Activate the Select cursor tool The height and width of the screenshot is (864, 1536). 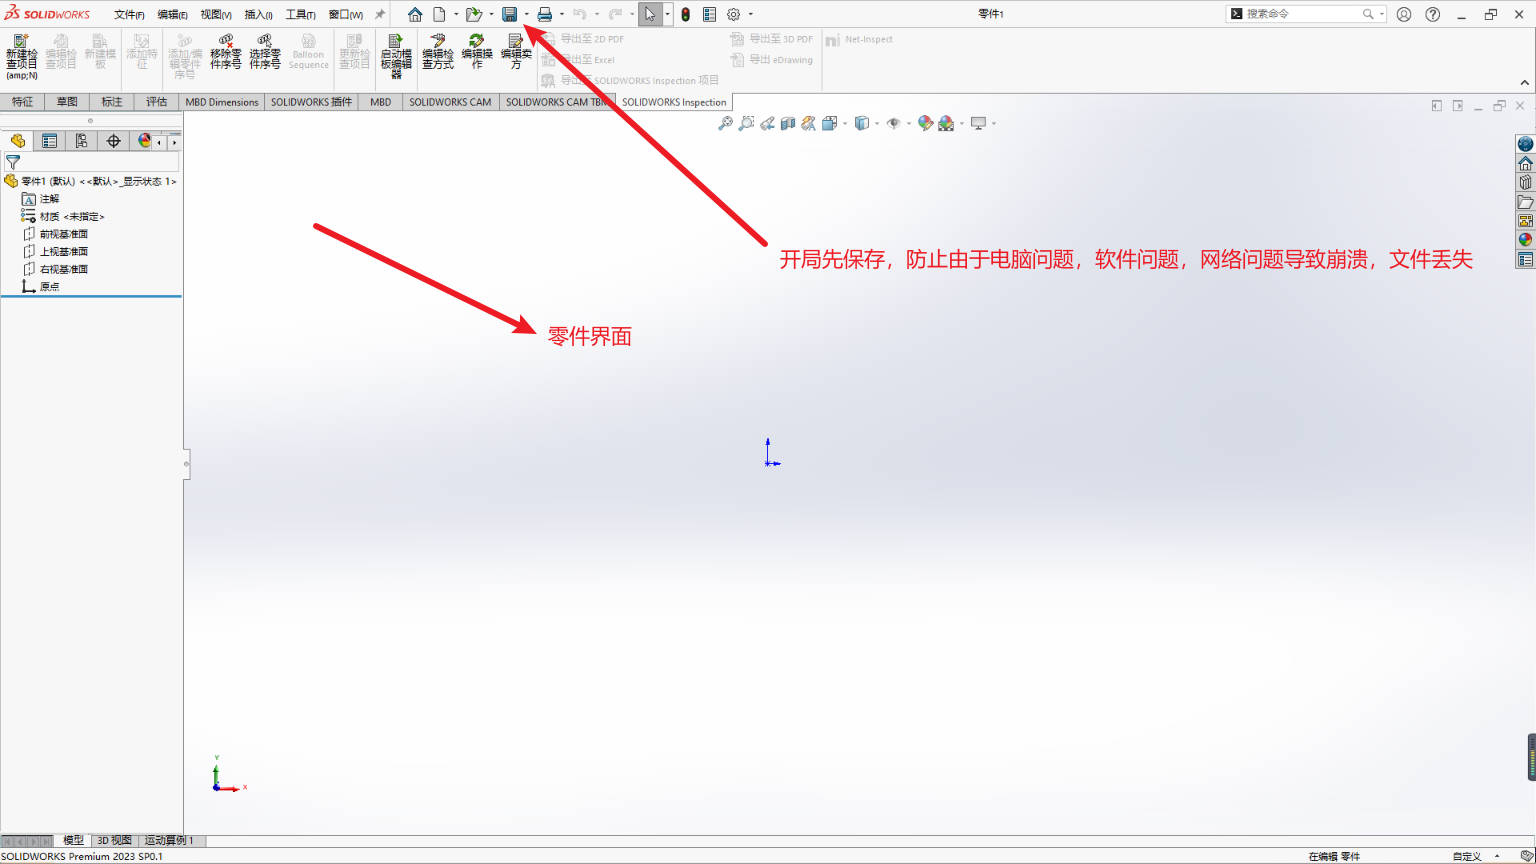pyautogui.click(x=650, y=14)
